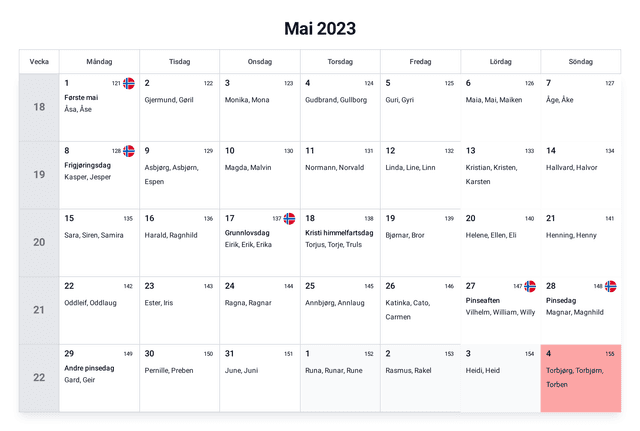Click the flag icon on May 17
This screenshot has height=431, width=640.
coord(289,218)
